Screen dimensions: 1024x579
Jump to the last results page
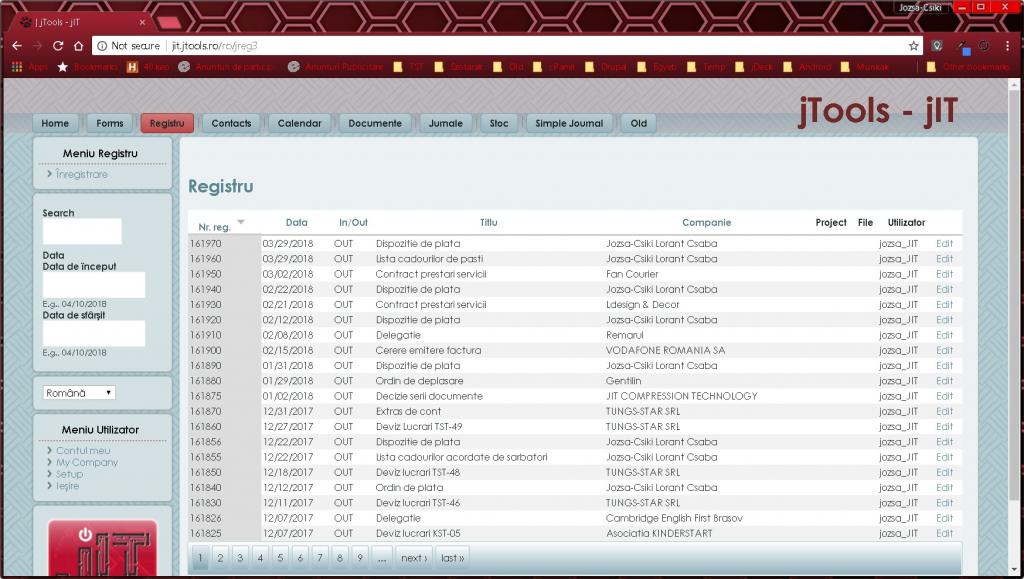[452, 558]
